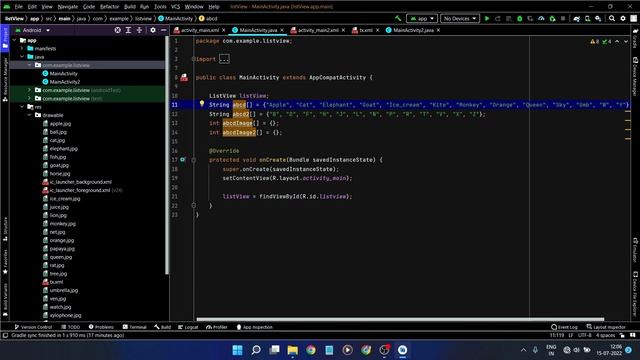Collapse the res folder node

tap(22, 107)
